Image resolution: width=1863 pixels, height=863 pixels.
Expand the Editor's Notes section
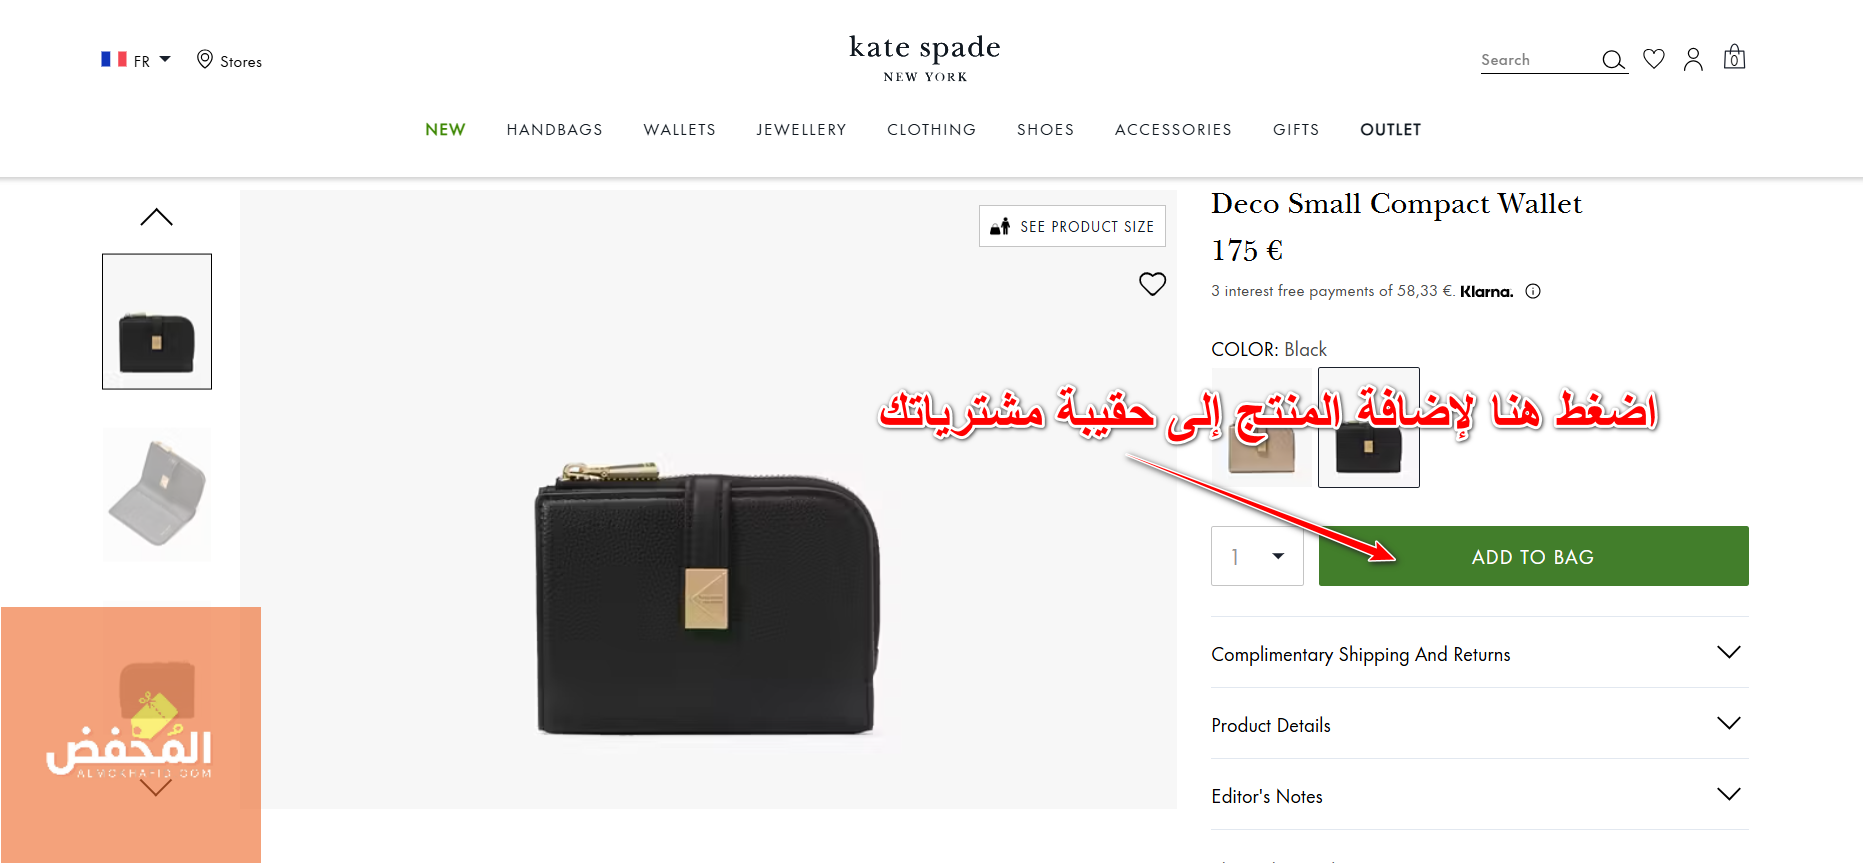click(1479, 795)
